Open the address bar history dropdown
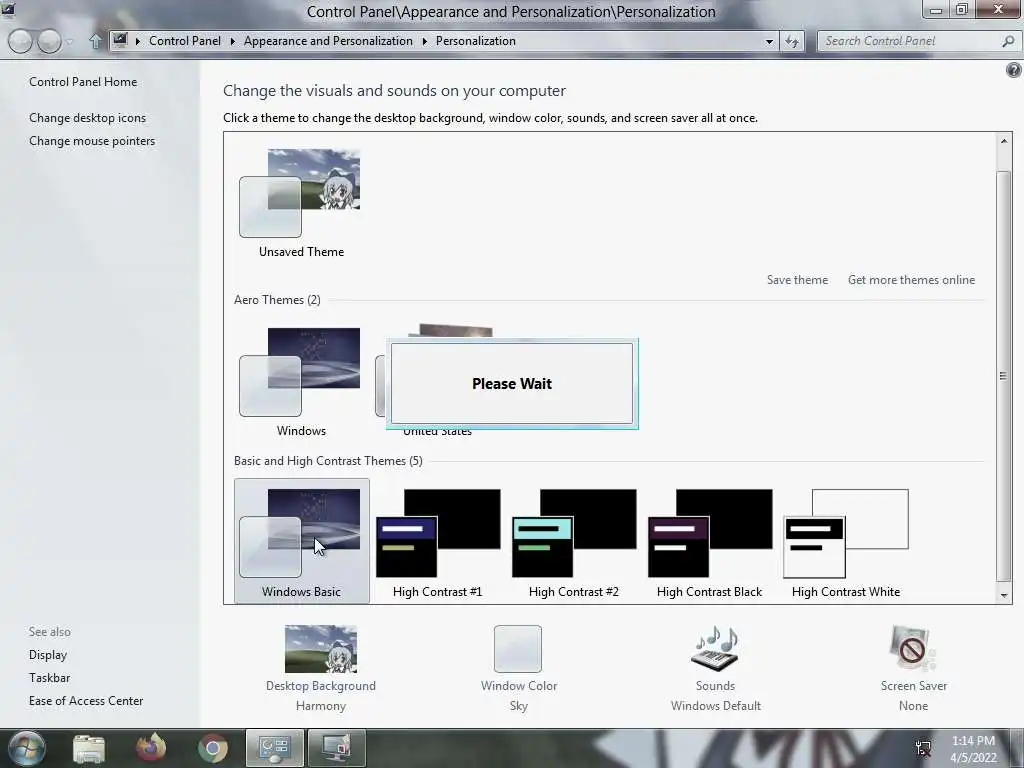Image resolution: width=1024 pixels, height=768 pixels. coord(769,41)
